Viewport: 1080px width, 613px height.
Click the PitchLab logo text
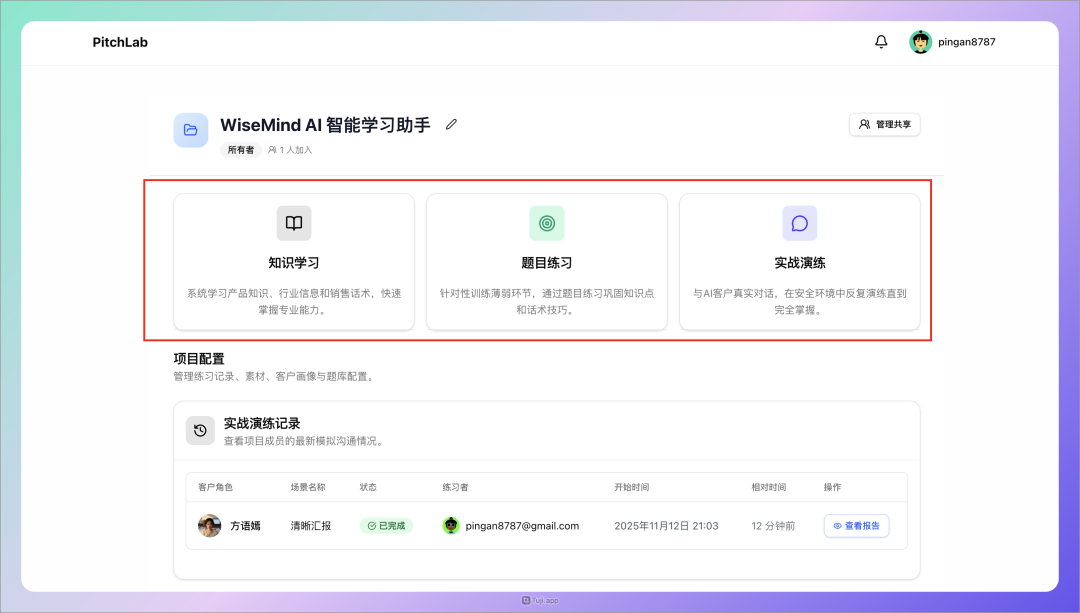120,42
